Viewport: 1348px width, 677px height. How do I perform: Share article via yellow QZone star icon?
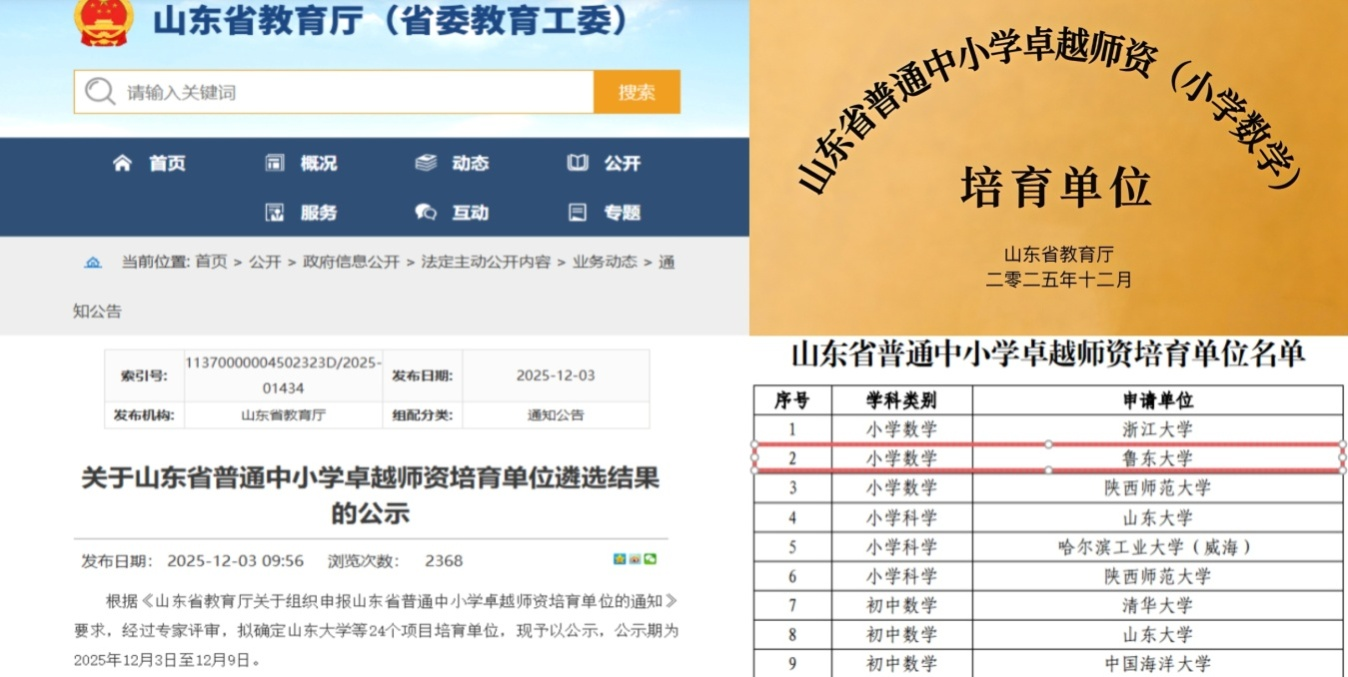pos(620,559)
